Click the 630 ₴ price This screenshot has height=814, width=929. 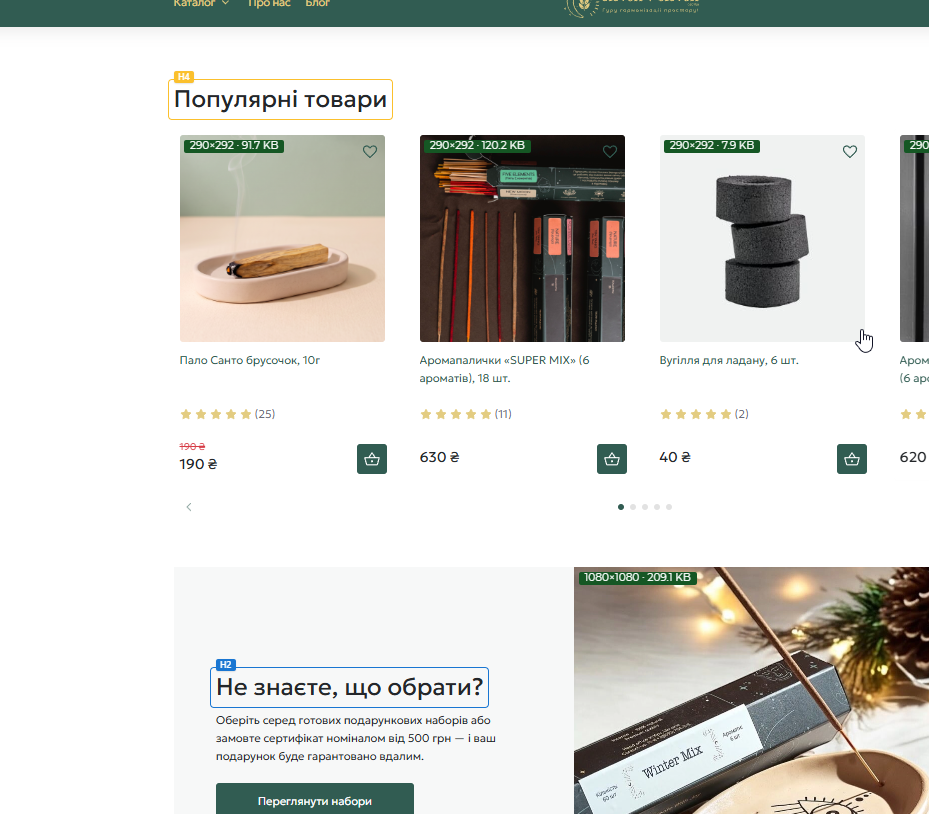click(439, 457)
